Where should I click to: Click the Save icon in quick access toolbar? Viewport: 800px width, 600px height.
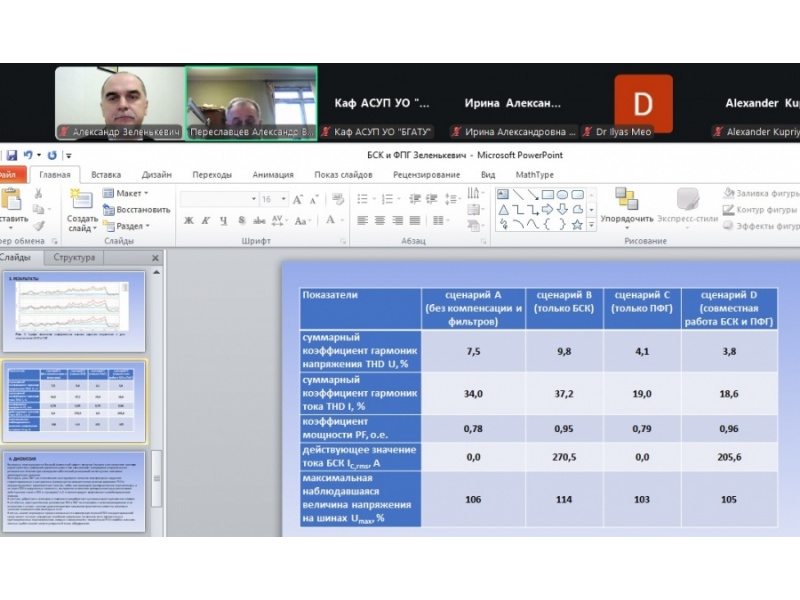point(10,155)
